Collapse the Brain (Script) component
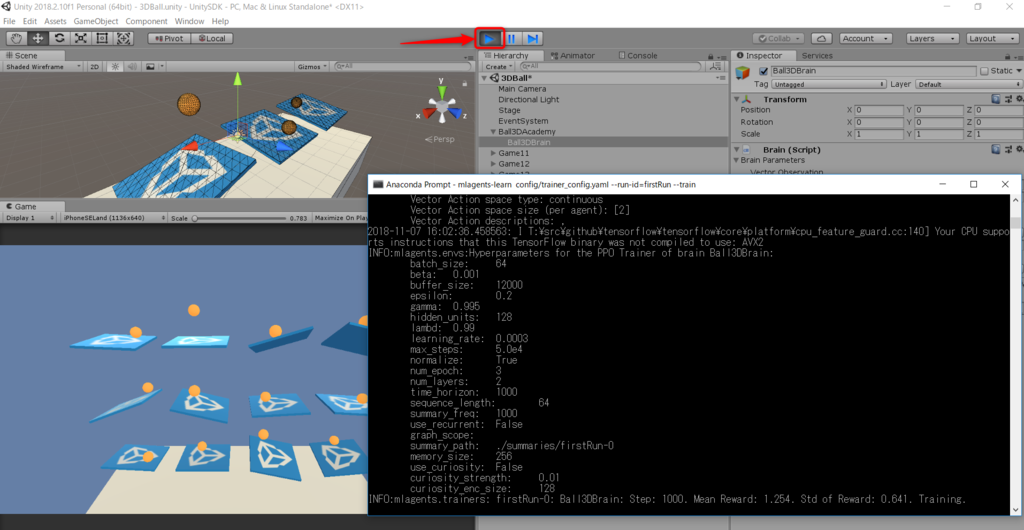Screen dimensions: 1024x530 737,149
